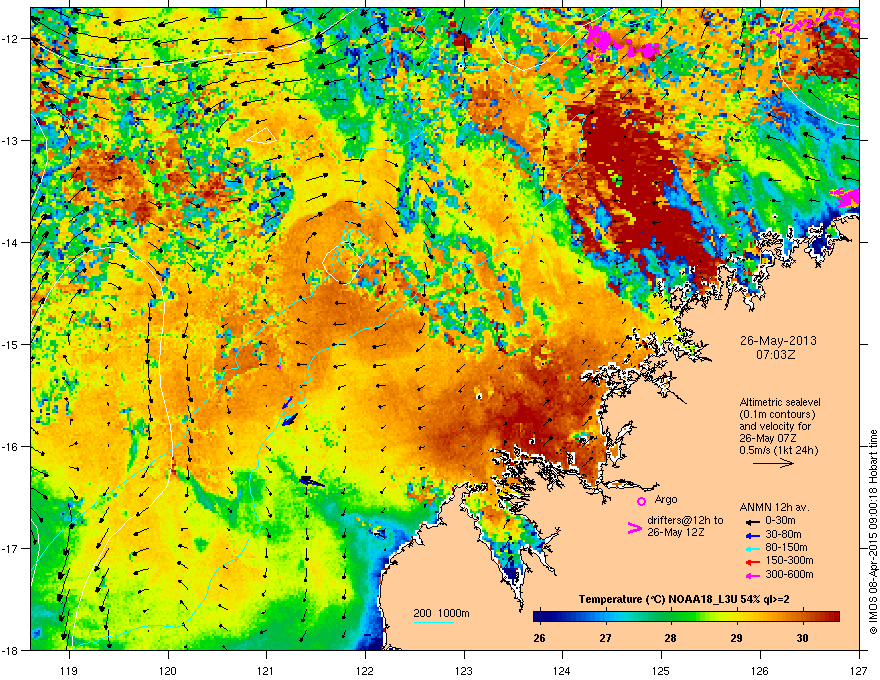Image resolution: width=880 pixels, height=680 pixels.
Task: Select the magenta 300-600m legend arrow
Action: tap(753, 575)
